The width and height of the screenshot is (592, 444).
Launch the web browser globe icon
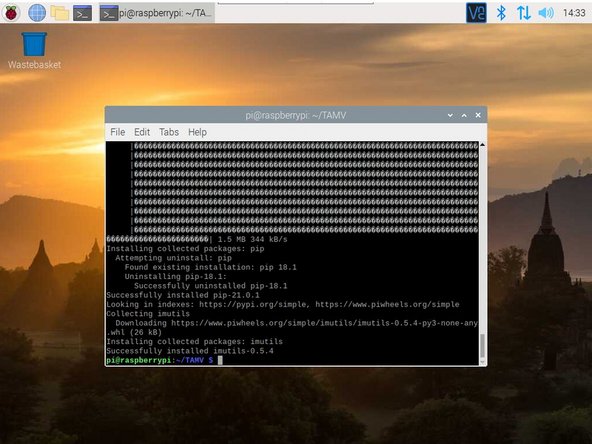pyautogui.click(x=37, y=13)
